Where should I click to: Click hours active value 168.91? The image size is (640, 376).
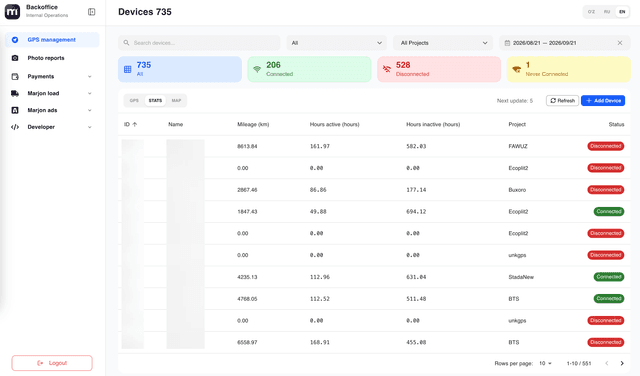tap(320, 343)
